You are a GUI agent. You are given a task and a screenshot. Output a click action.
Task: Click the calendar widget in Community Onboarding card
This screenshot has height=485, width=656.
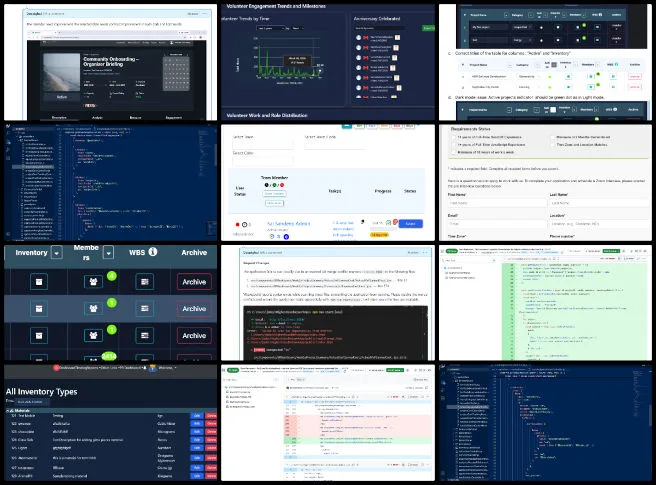[x=176, y=73]
